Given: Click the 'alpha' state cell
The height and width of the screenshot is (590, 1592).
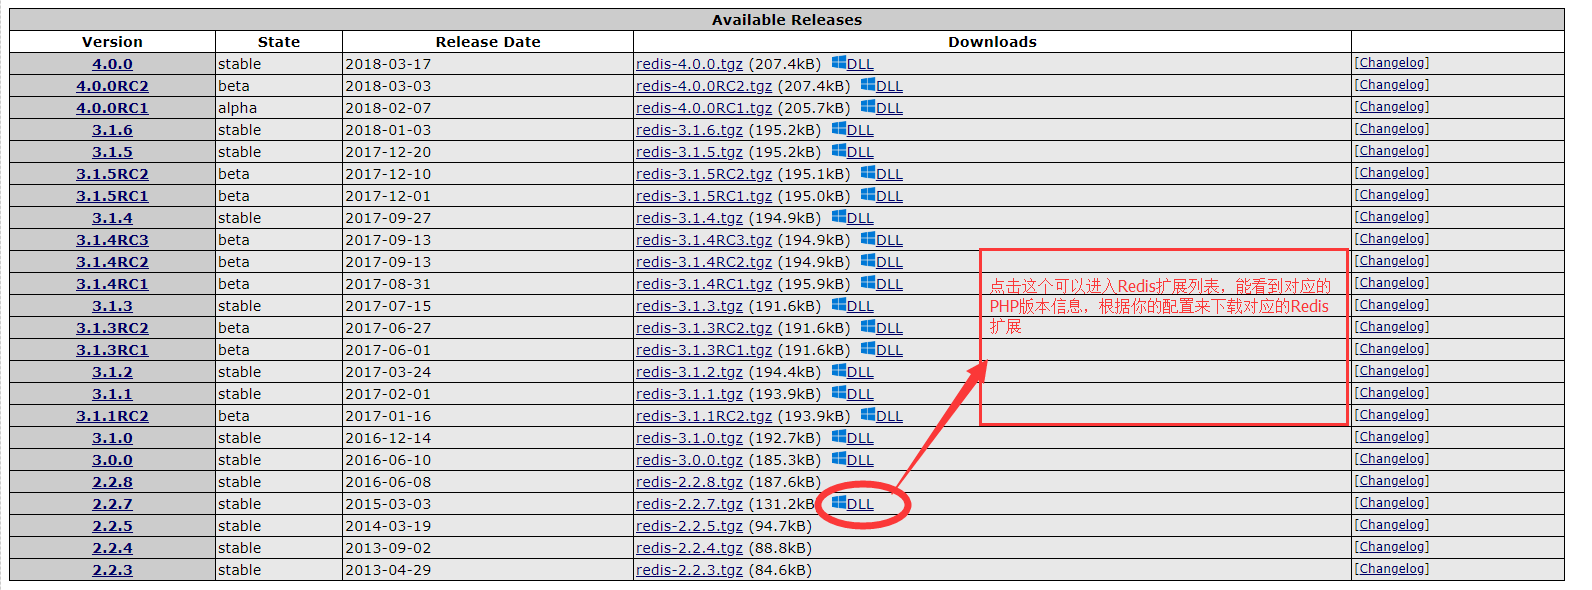Looking at the screenshot, I should pyautogui.click(x=279, y=108).
